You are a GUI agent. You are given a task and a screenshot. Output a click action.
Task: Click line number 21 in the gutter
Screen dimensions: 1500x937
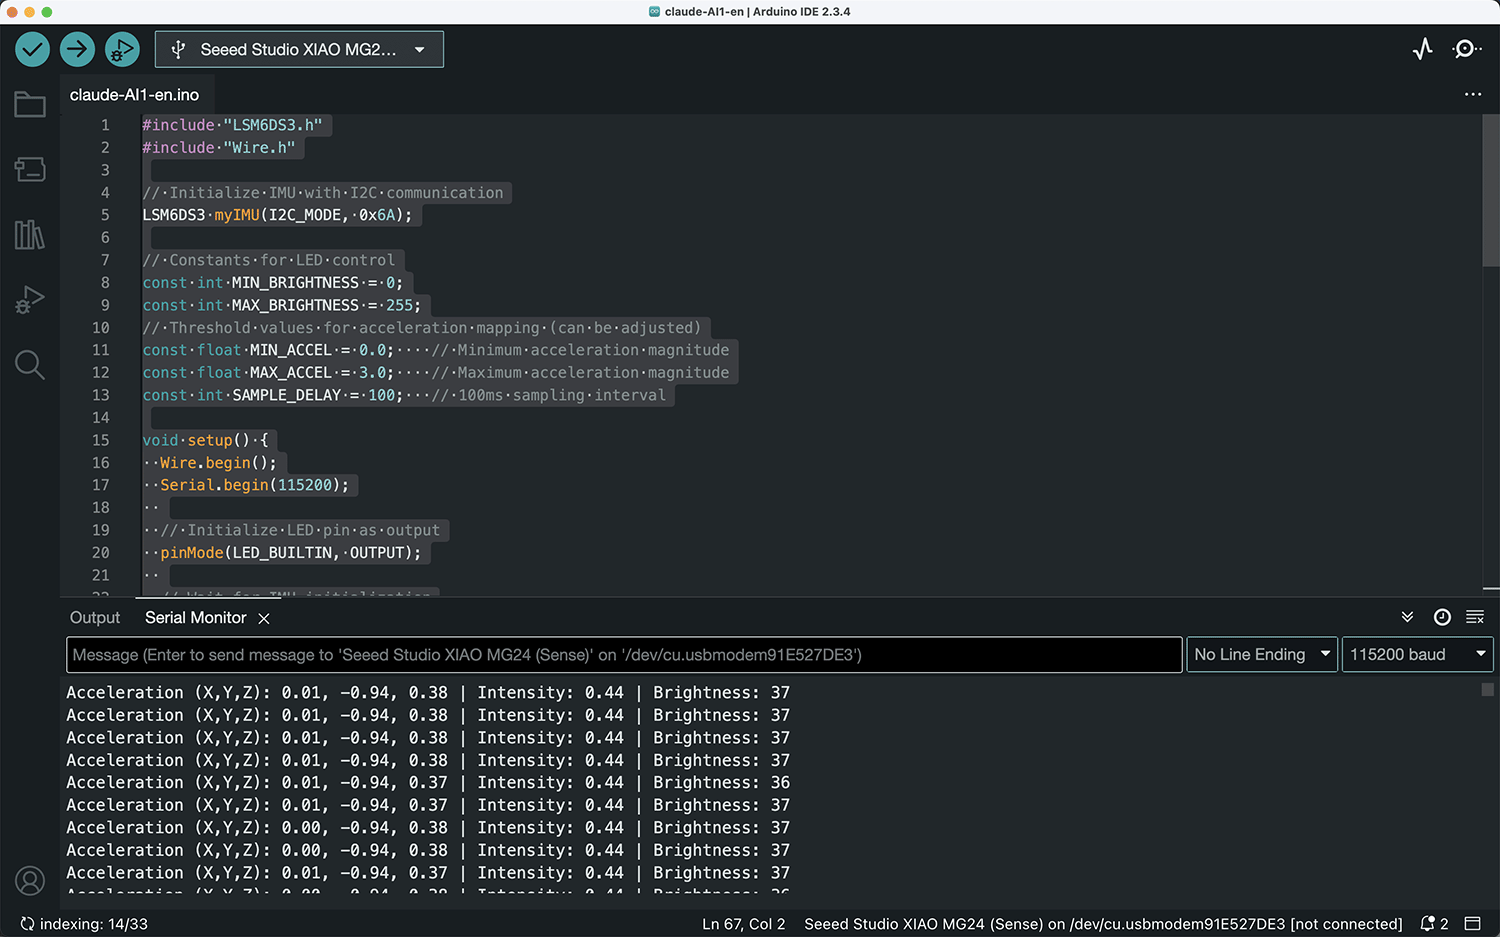click(x=101, y=575)
